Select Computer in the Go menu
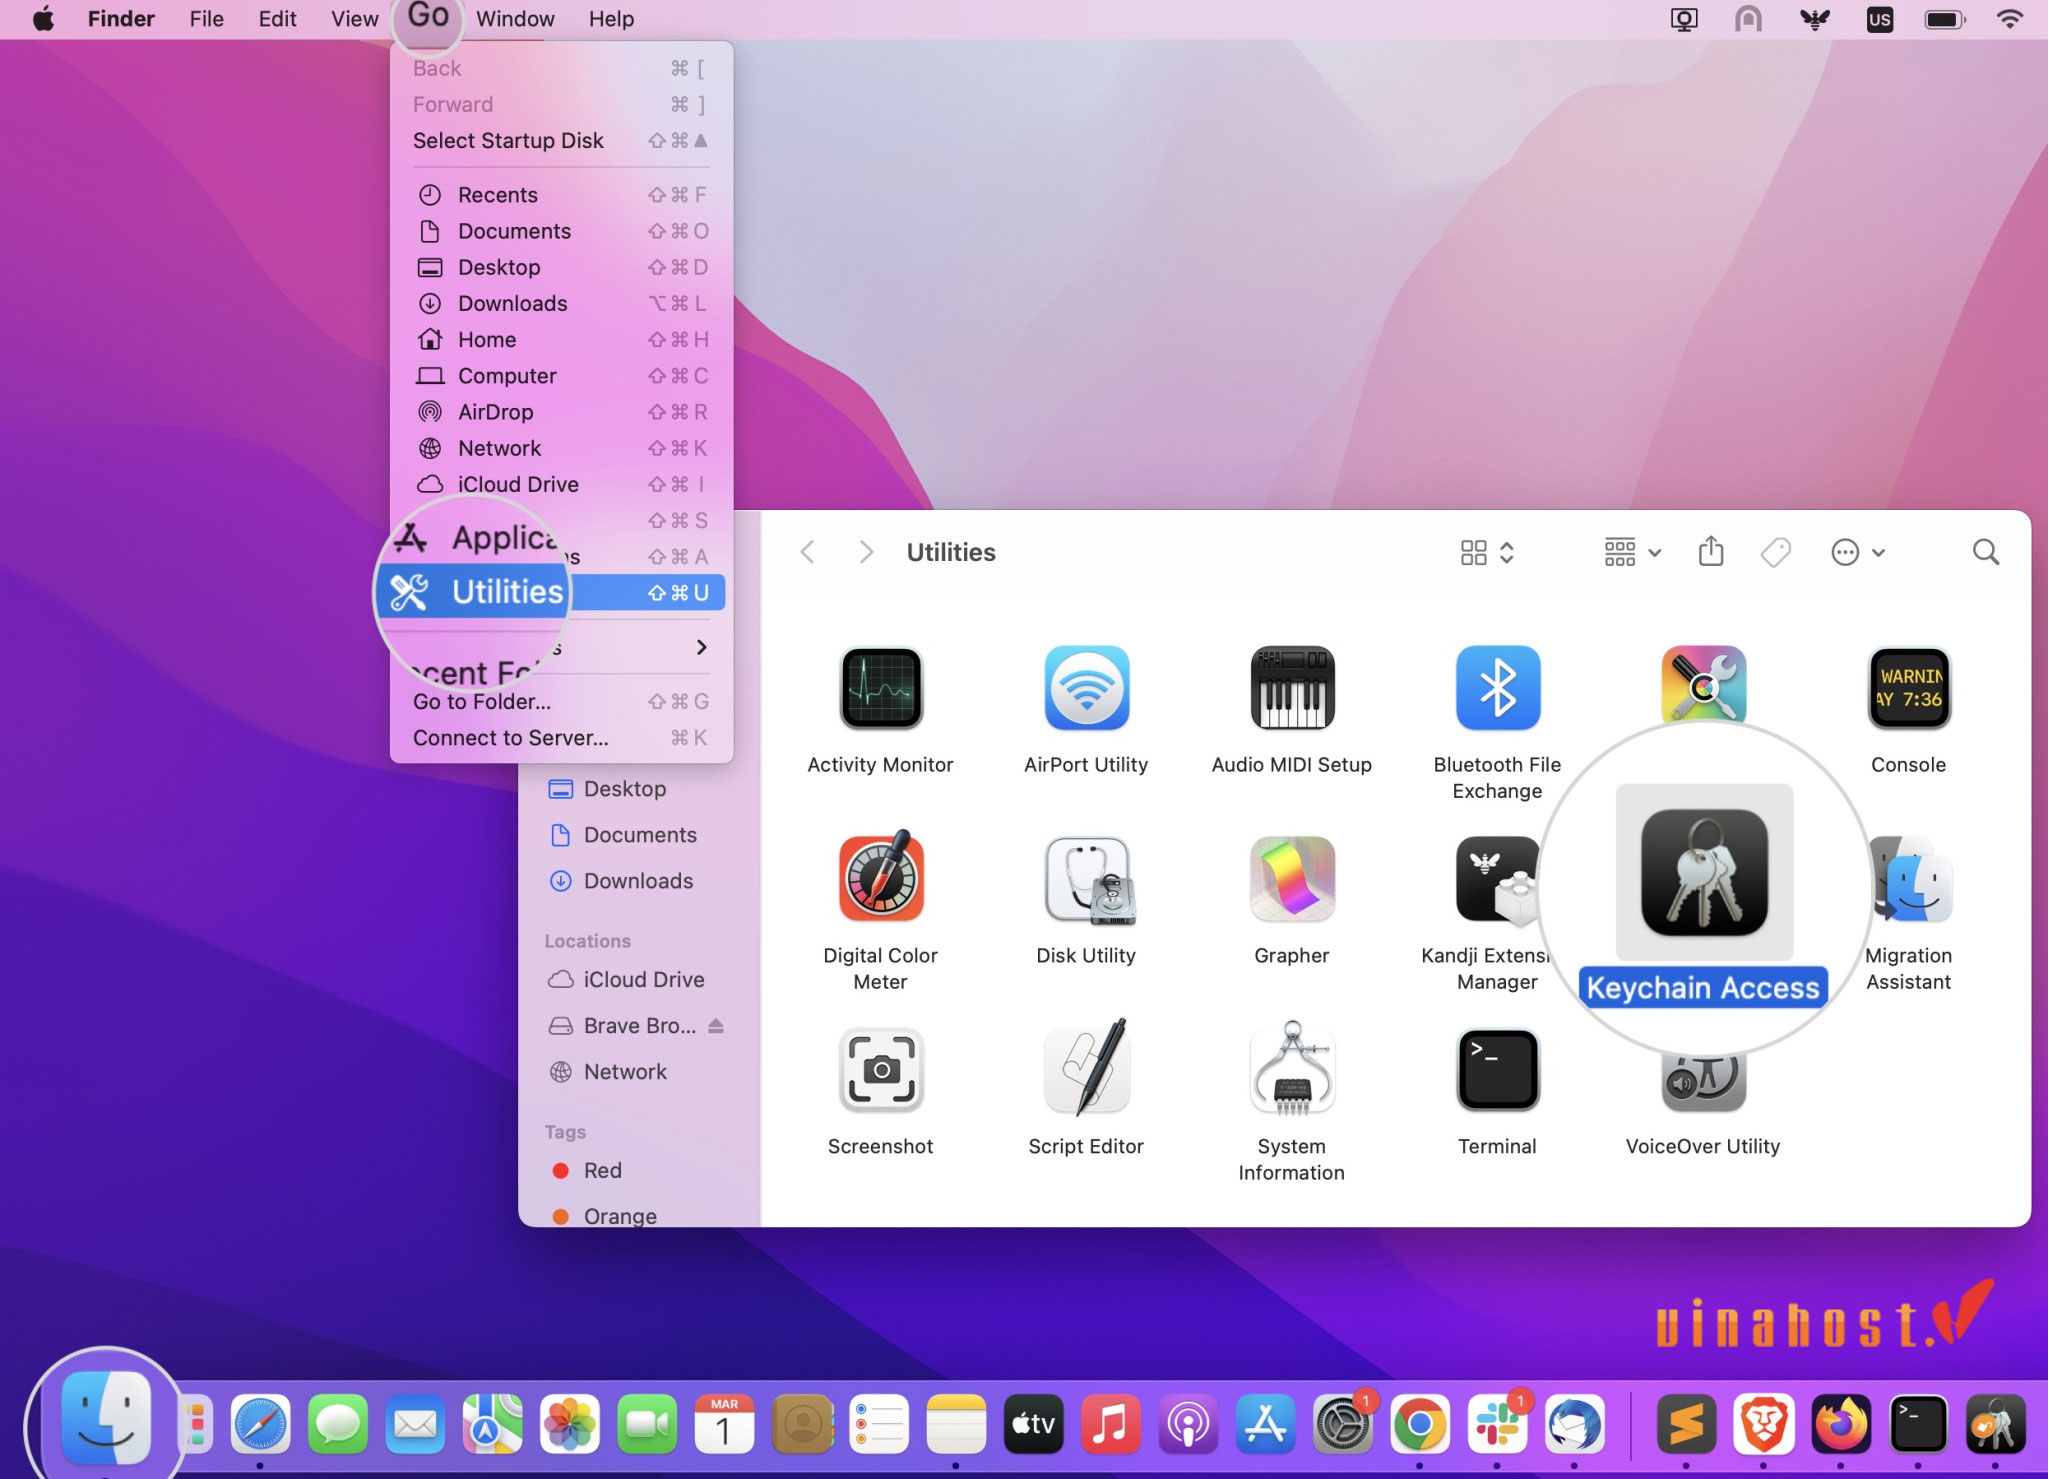Viewport: 2048px width, 1479px height. click(561, 376)
